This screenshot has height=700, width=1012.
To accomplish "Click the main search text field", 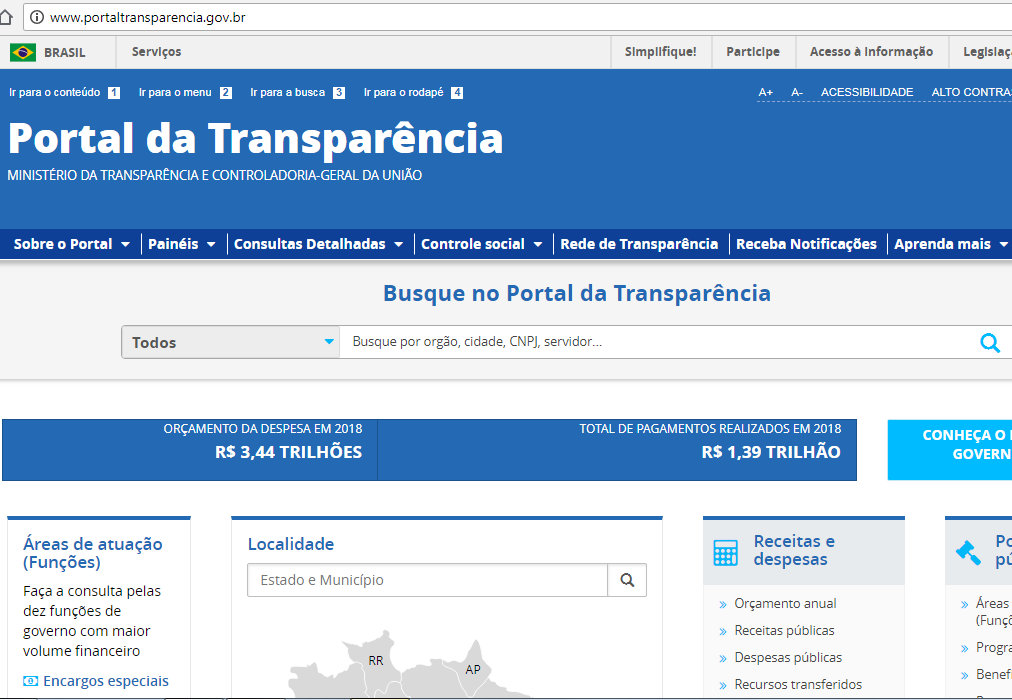I will point(658,342).
